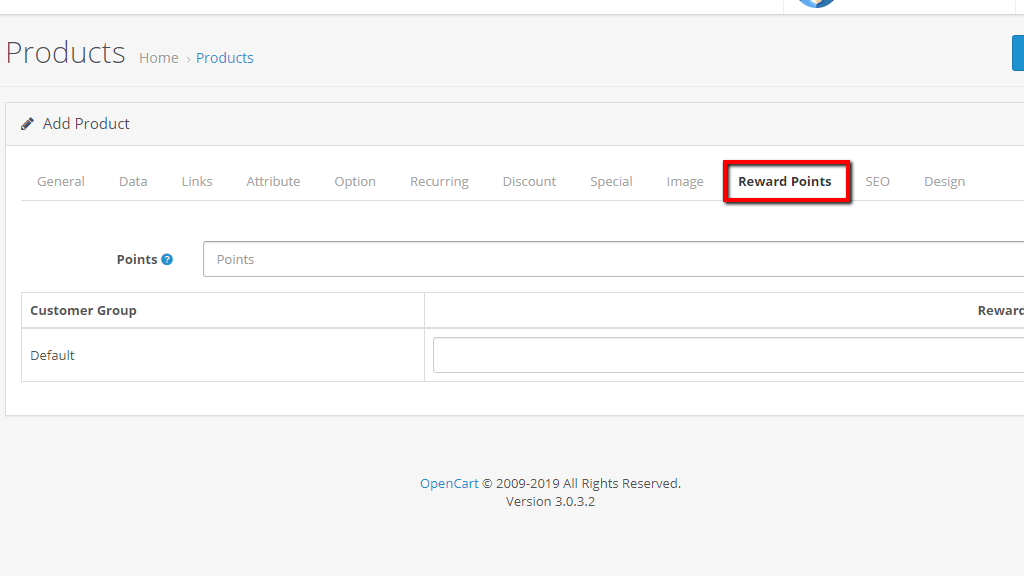Click the help icon beside Points label
The width and height of the screenshot is (1024, 576).
click(167, 260)
